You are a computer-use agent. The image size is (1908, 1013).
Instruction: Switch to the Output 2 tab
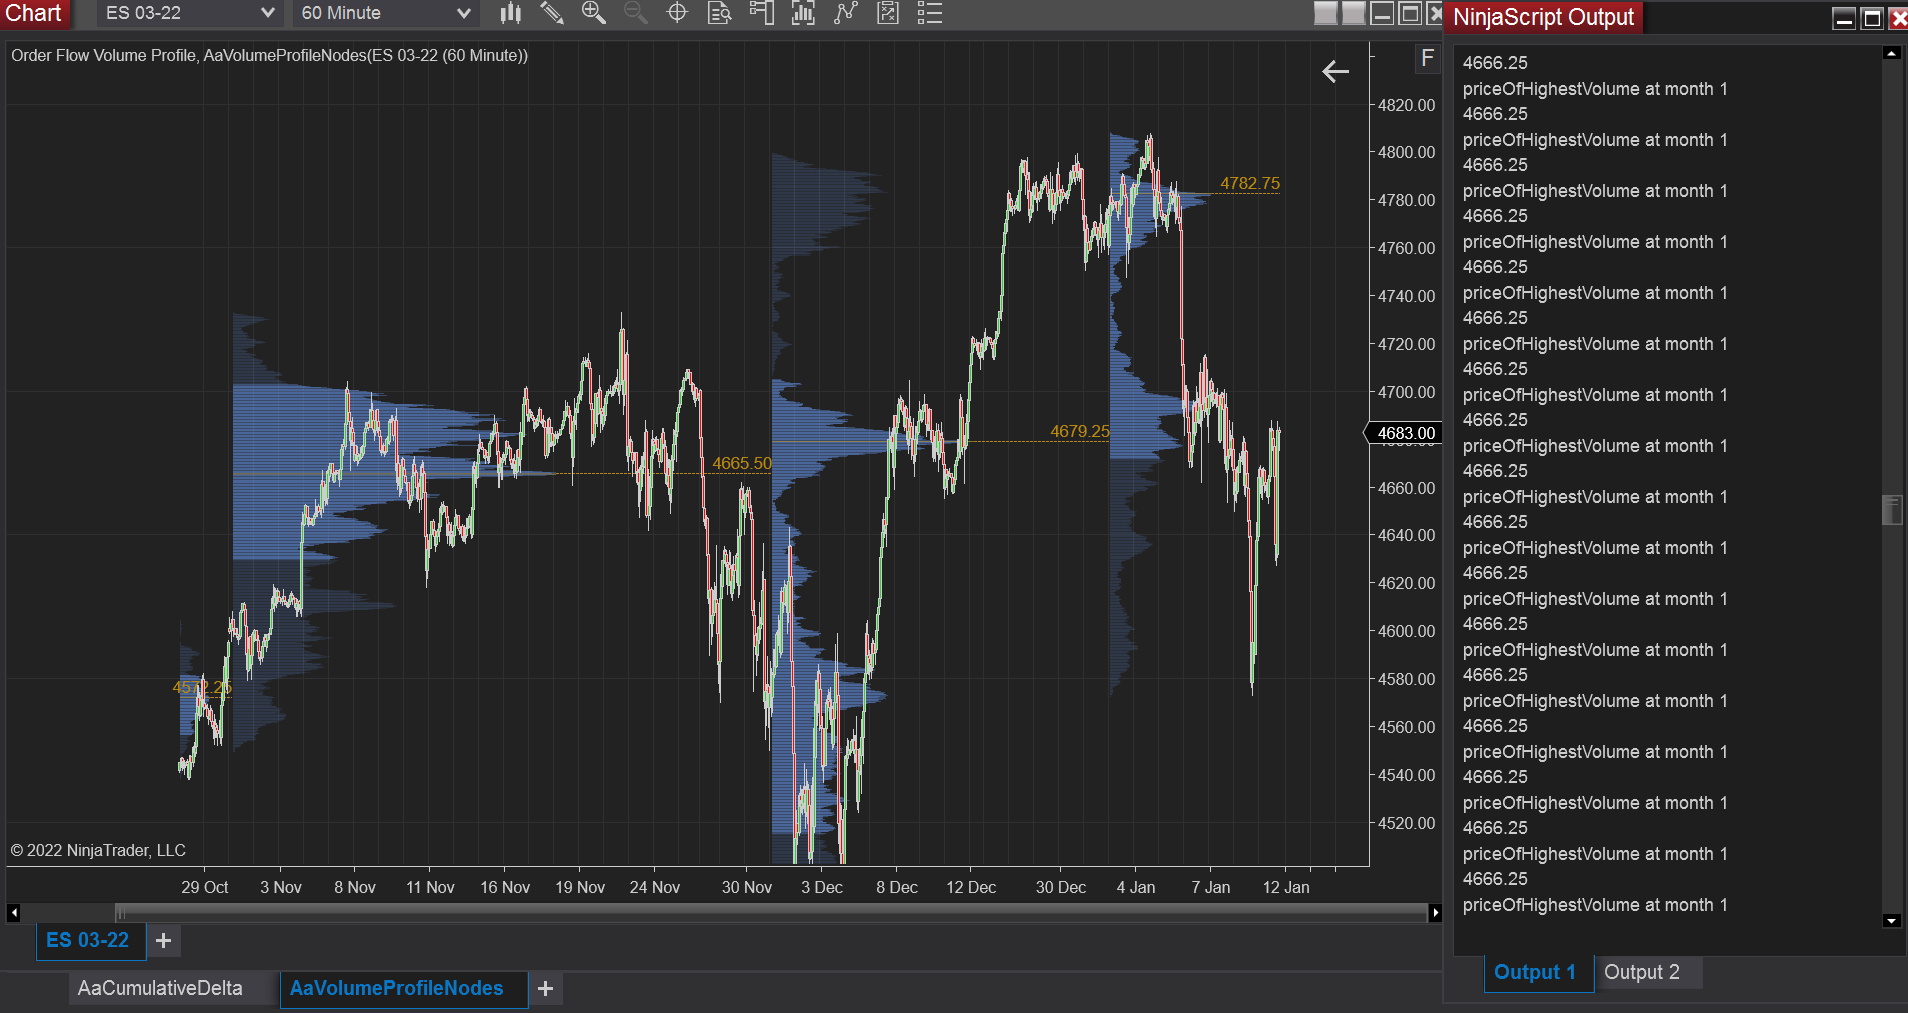pos(1642,972)
